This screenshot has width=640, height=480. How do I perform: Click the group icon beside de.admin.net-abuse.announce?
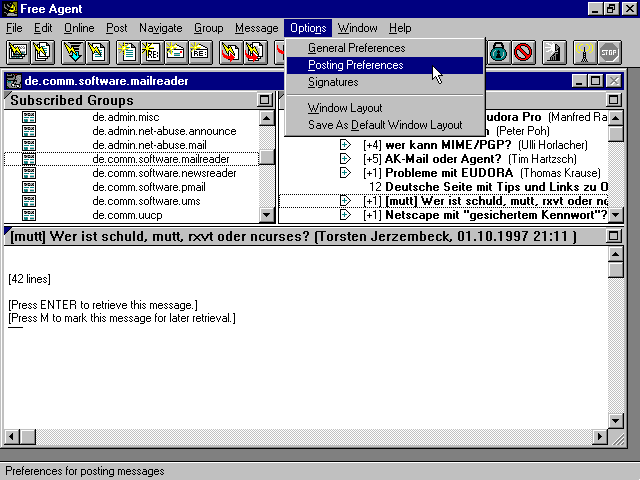[x=29, y=131]
